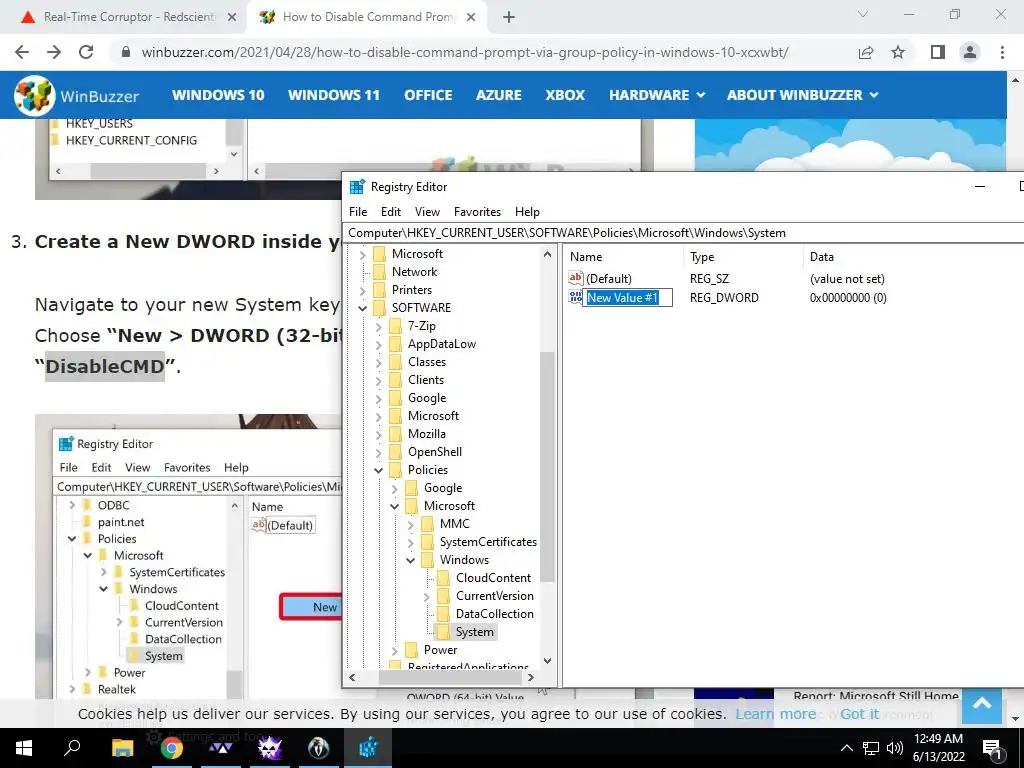Open the Favorites menu in Registry Editor
This screenshot has height=768, width=1024.
(477, 212)
